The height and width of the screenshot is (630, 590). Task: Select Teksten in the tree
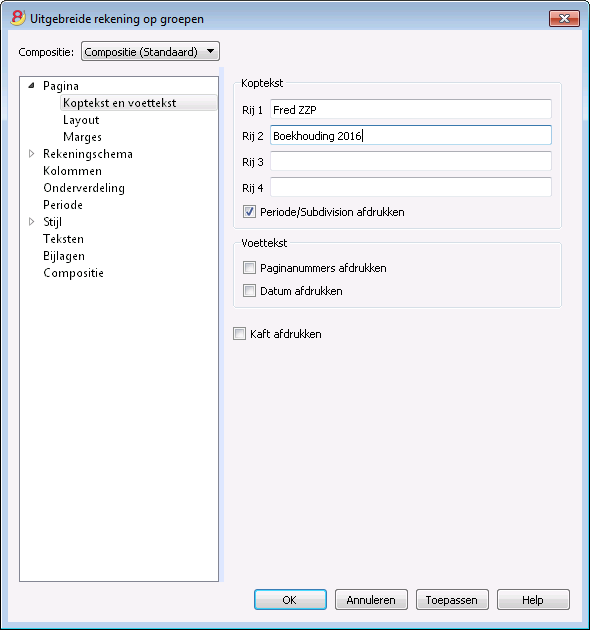[x=64, y=239]
